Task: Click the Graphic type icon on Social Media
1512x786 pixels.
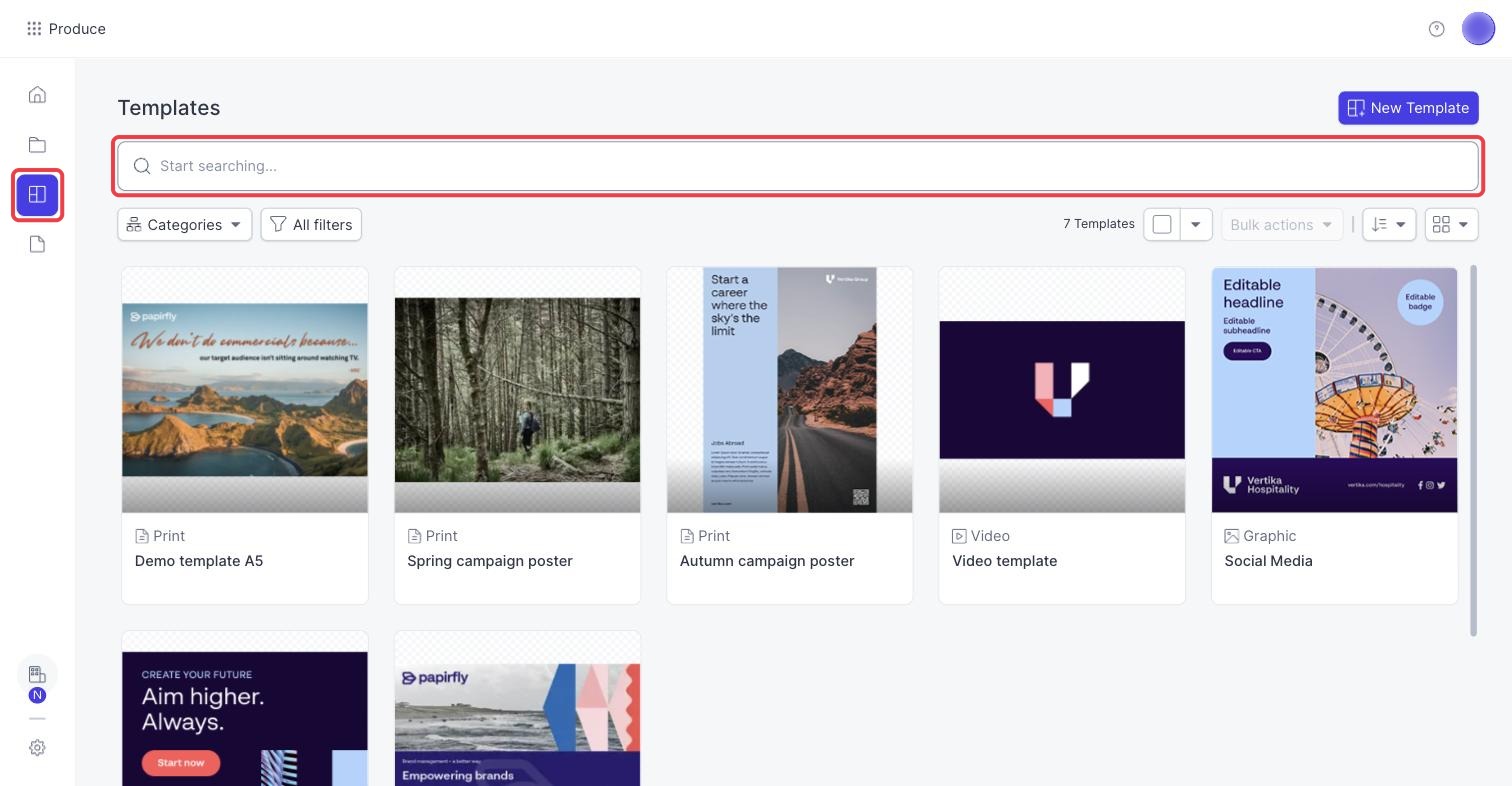Action: (1232, 536)
